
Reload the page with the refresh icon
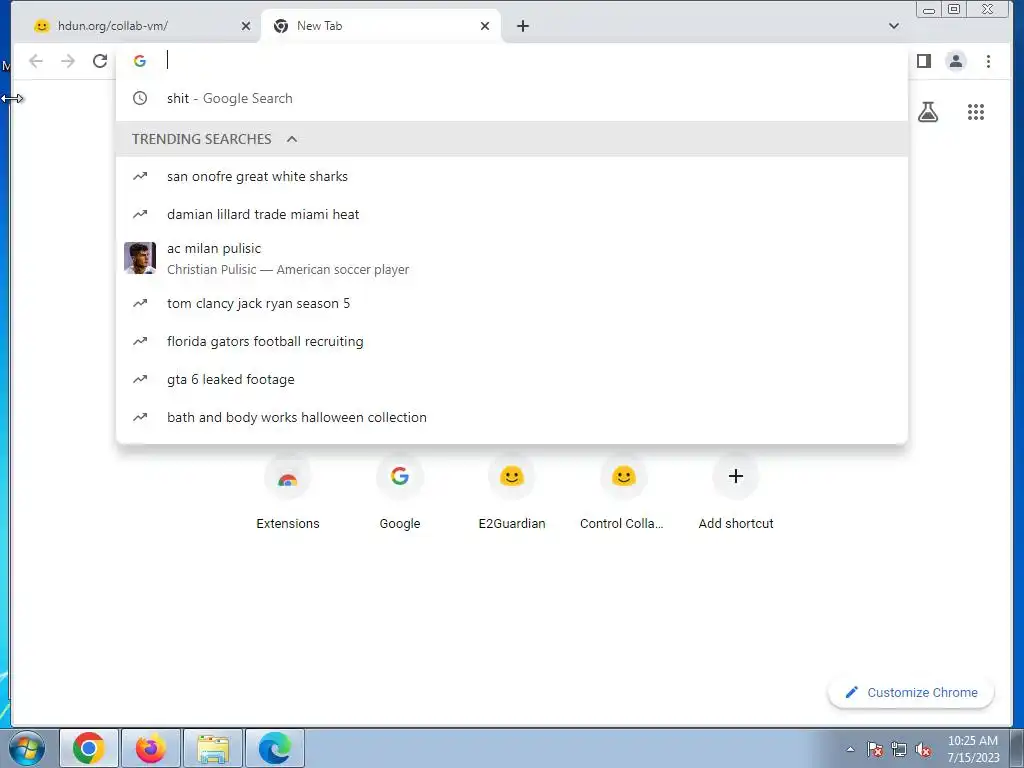click(x=100, y=61)
